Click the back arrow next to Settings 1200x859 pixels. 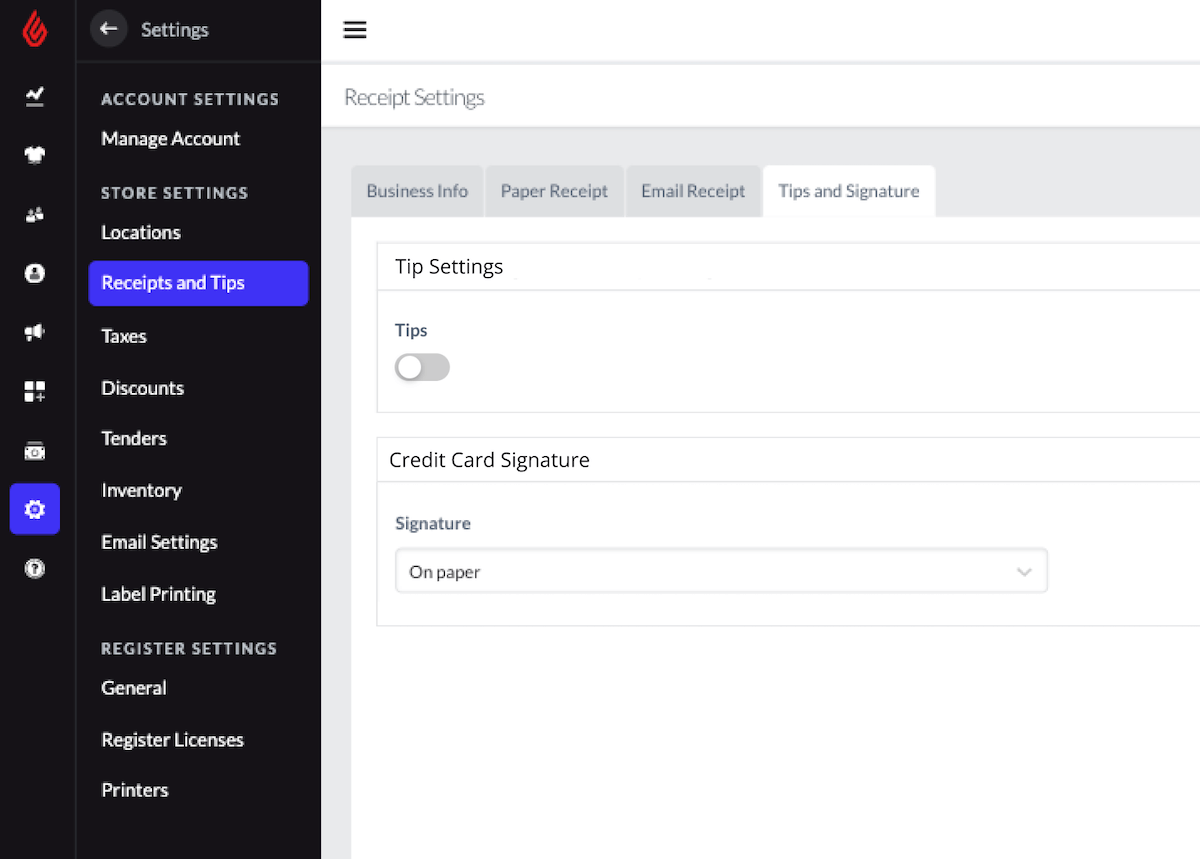[108, 28]
